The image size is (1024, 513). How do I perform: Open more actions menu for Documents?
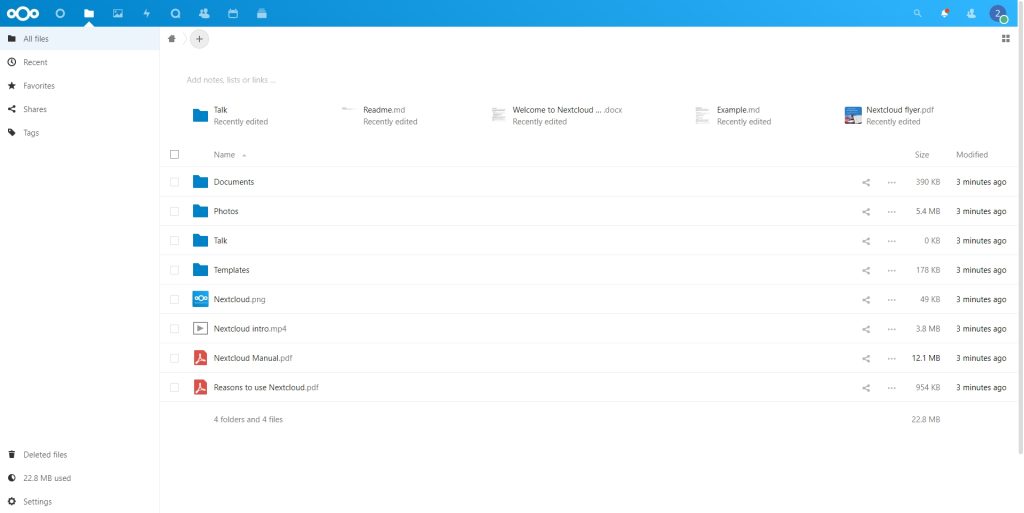[891, 182]
